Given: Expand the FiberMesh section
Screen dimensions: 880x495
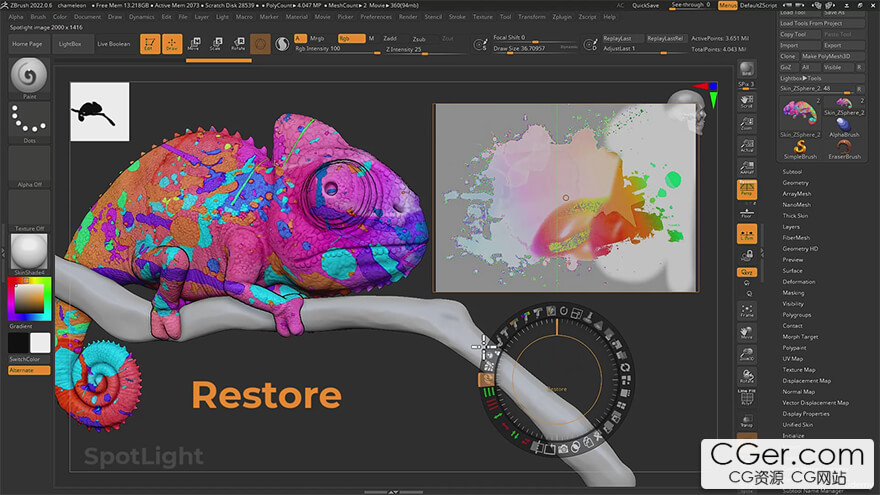Looking at the screenshot, I should [796, 238].
